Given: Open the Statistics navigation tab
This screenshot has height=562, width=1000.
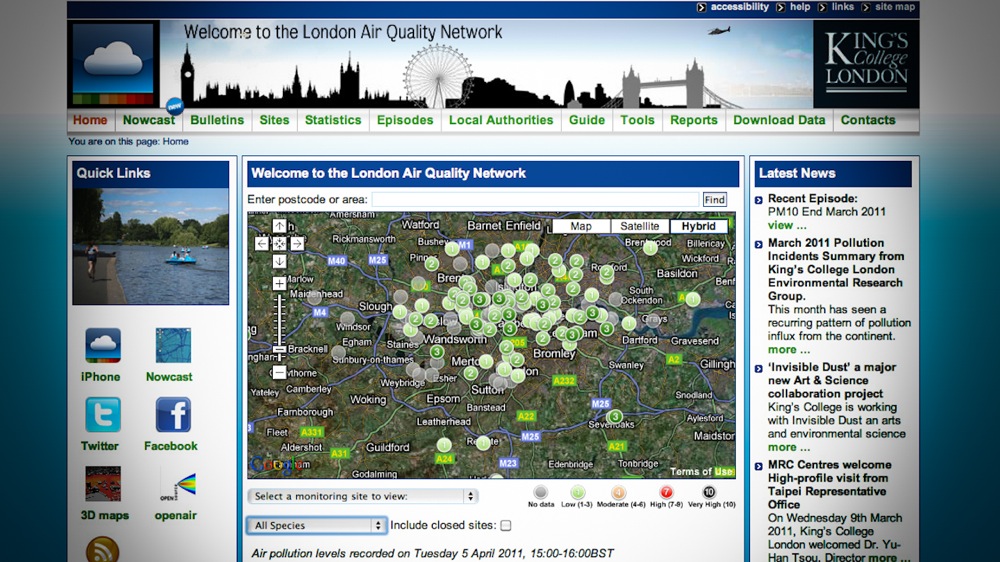Looking at the screenshot, I should 333,120.
